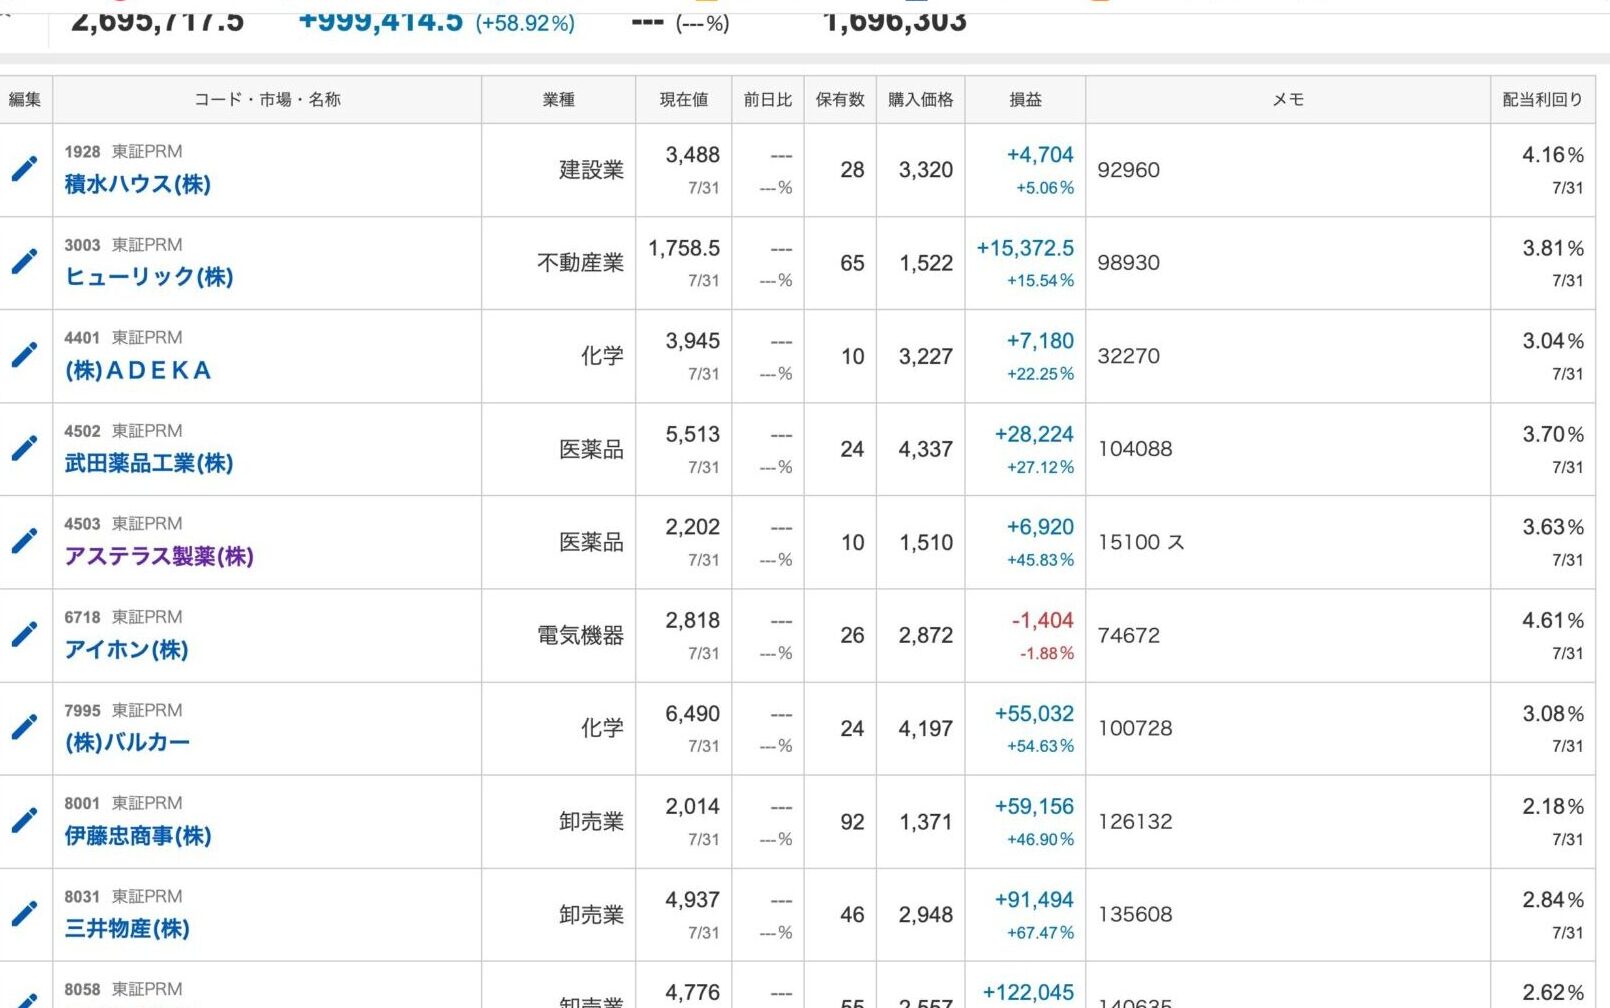Screen dimensions: 1610x1008
Task: Click the edit pencil for ヒューリック(株)
Action: (25, 262)
